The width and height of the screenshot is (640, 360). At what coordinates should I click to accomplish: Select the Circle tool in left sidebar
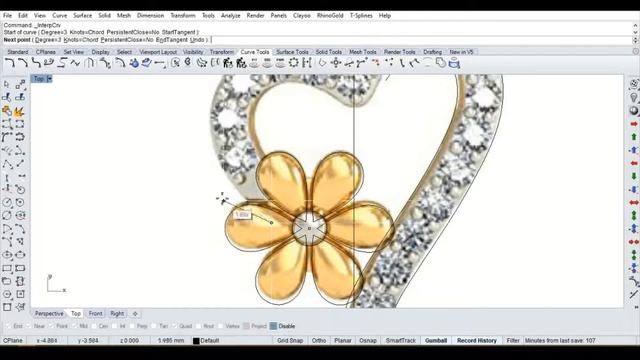pyautogui.click(x=7, y=202)
